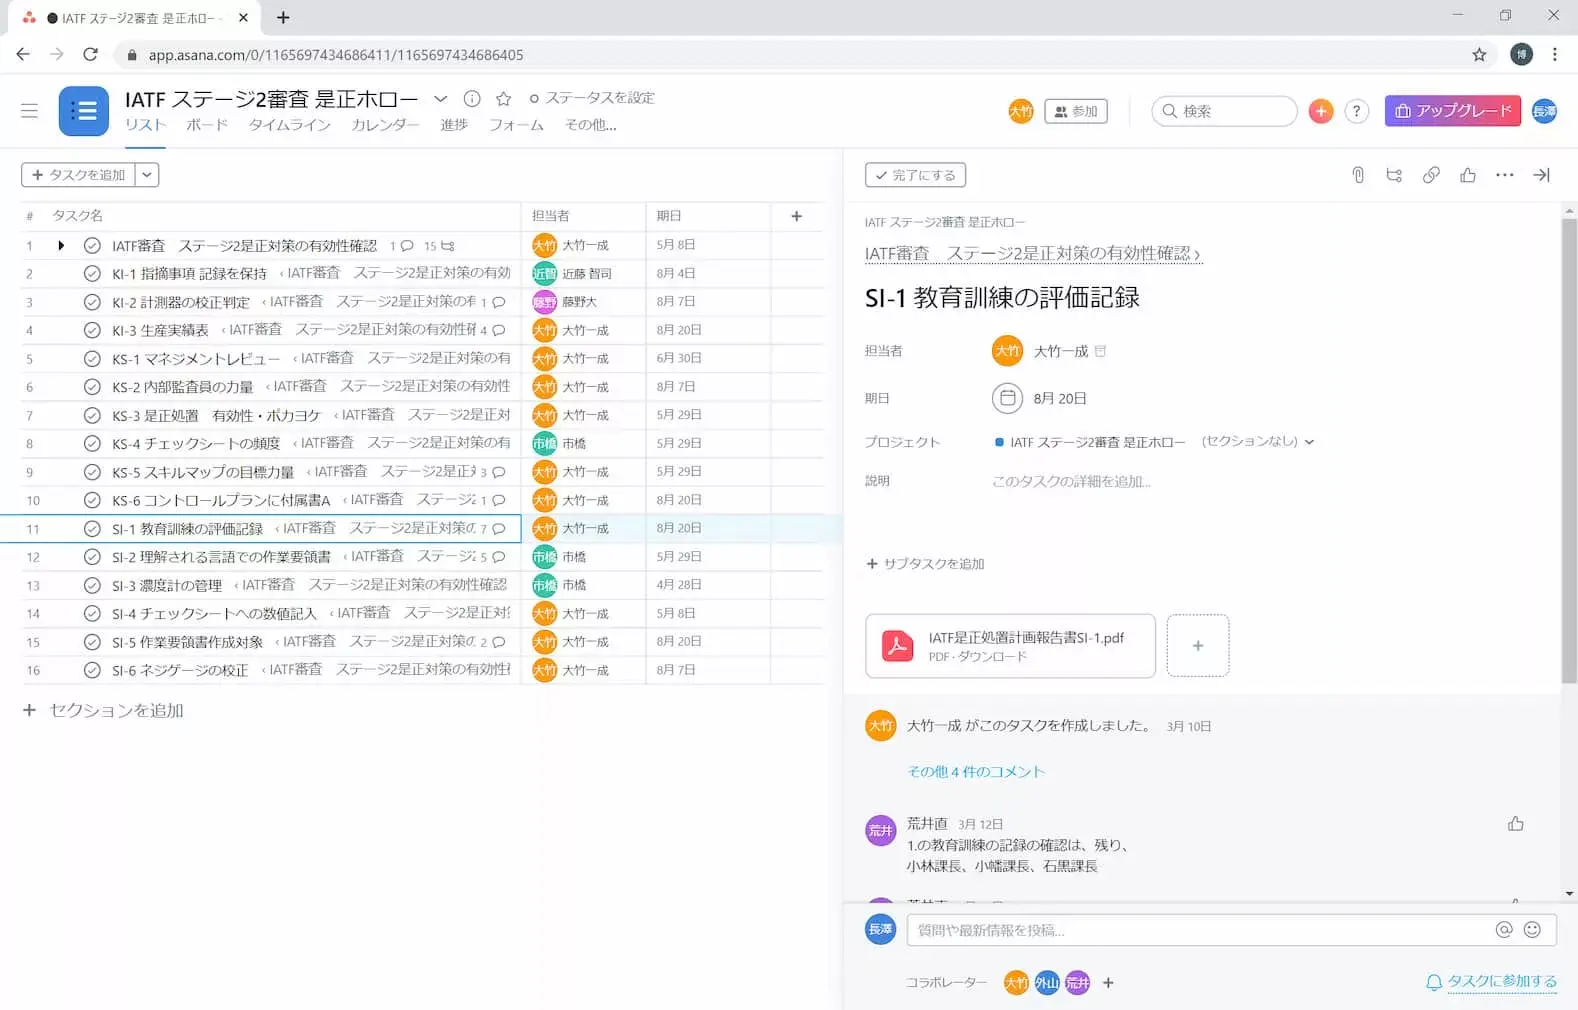Click the description field placeholder
Image resolution: width=1578 pixels, height=1010 pixels.
click(1071, 481)
